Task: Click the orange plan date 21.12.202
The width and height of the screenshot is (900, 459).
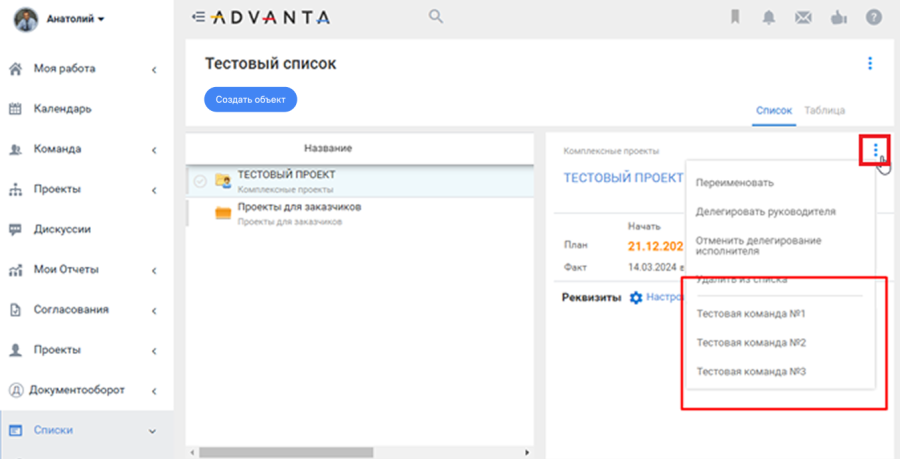Action: tap(655, 247)
